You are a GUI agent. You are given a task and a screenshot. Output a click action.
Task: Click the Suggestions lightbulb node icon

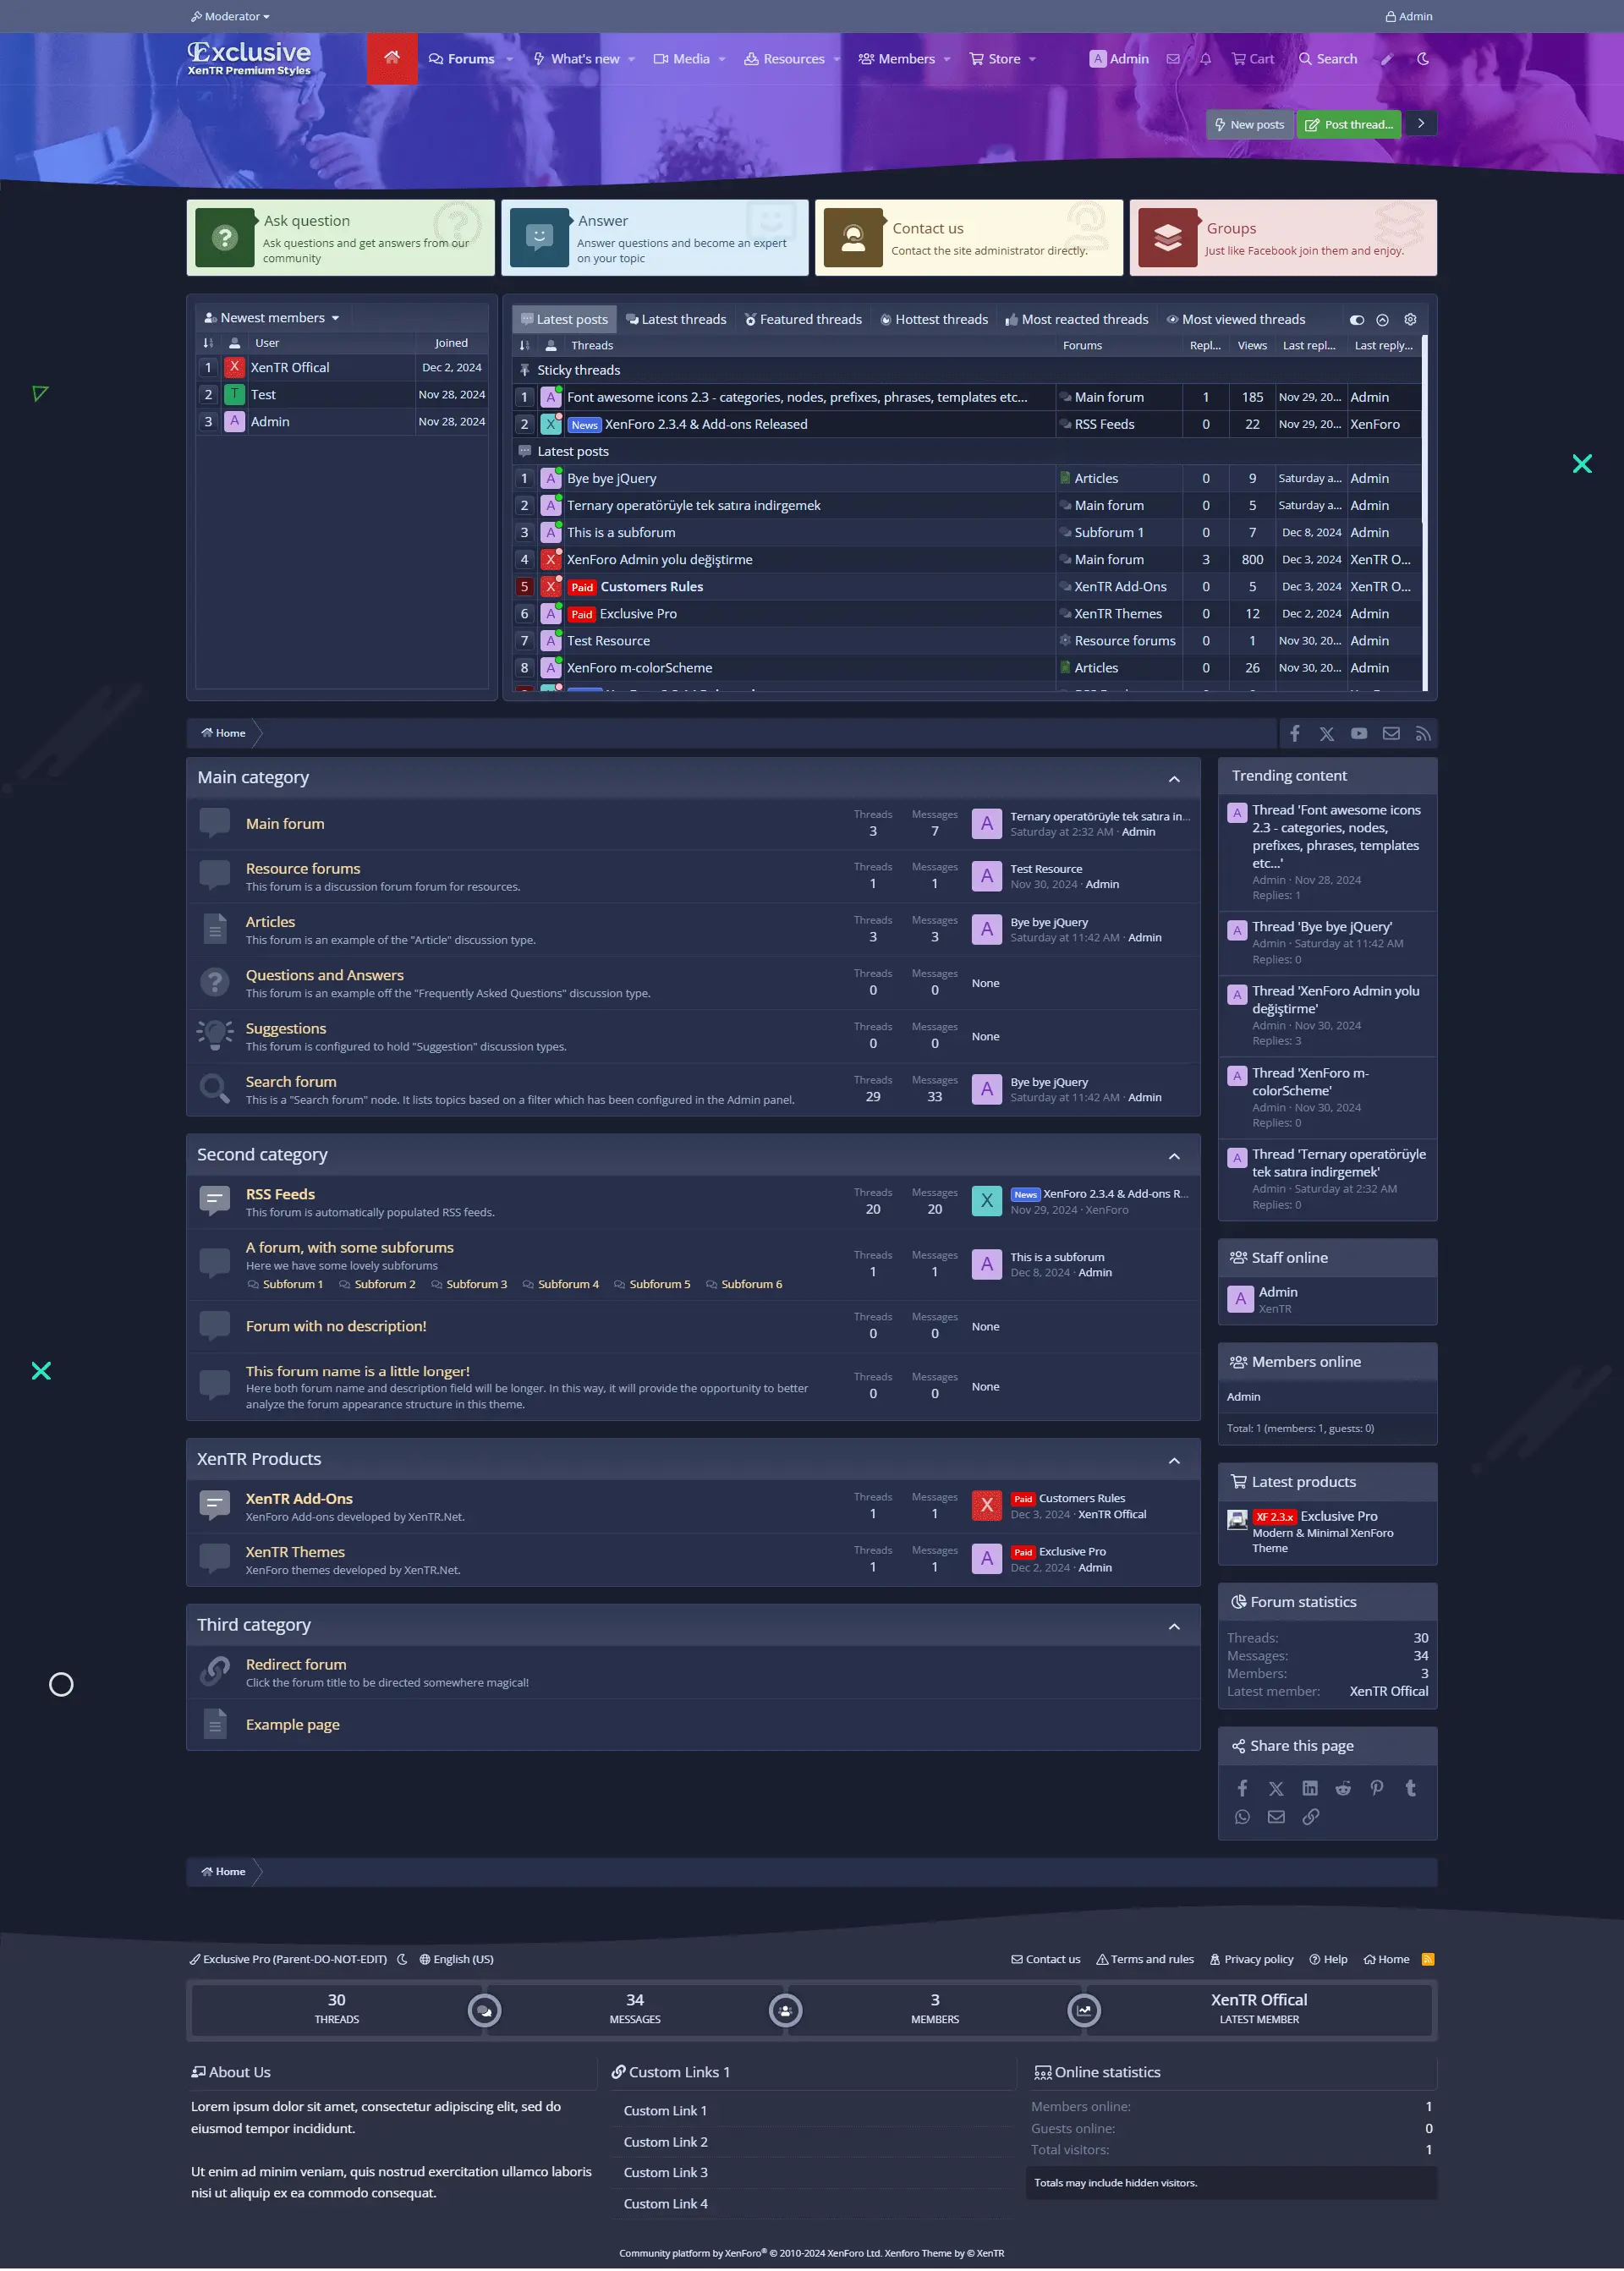pyautogui.click(x=214, y=1035)
